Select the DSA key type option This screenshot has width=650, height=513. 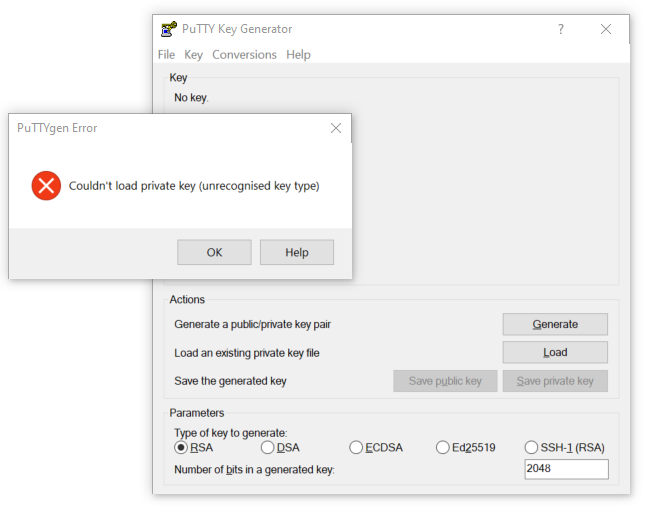268,448
